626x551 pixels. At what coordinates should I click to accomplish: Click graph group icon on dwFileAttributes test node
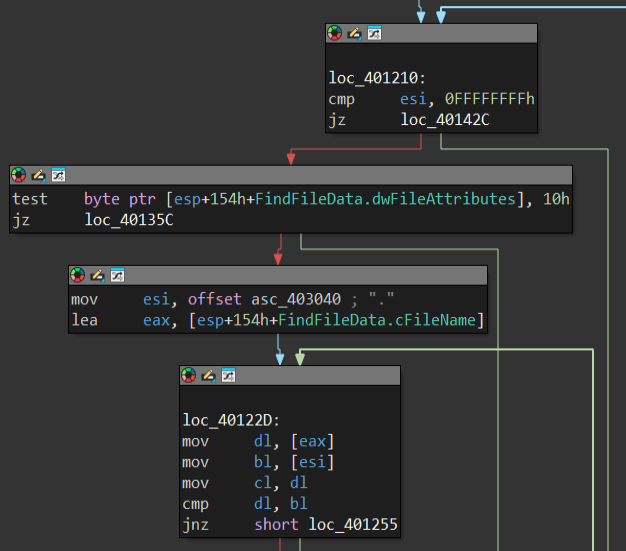pos(58,175)
